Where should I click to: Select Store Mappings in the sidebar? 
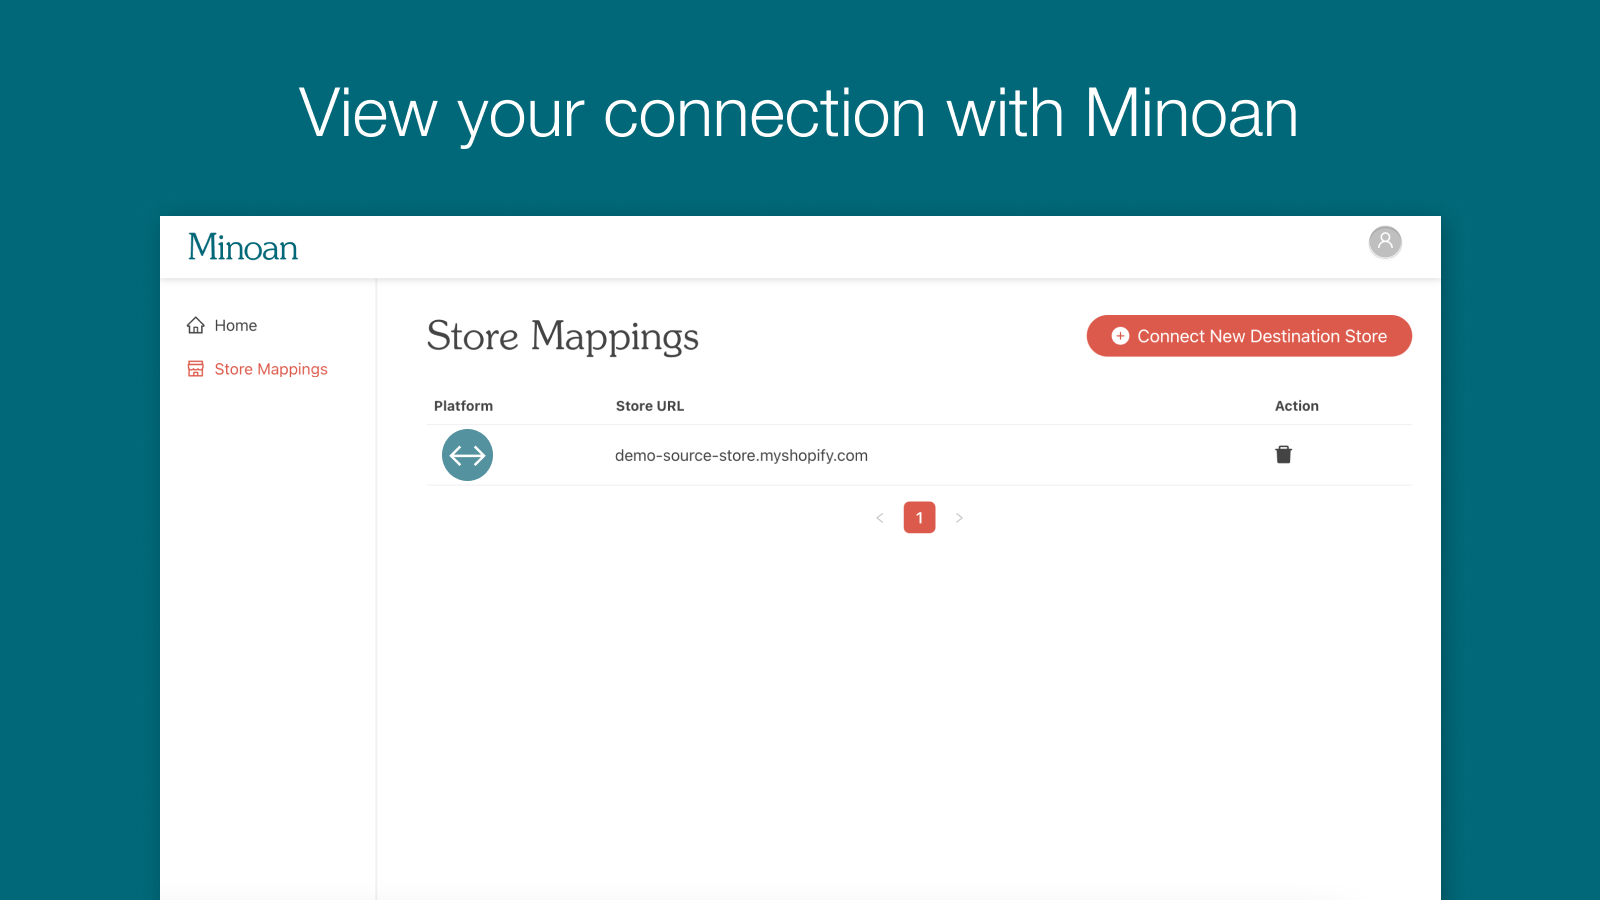[x=257, y=369]
